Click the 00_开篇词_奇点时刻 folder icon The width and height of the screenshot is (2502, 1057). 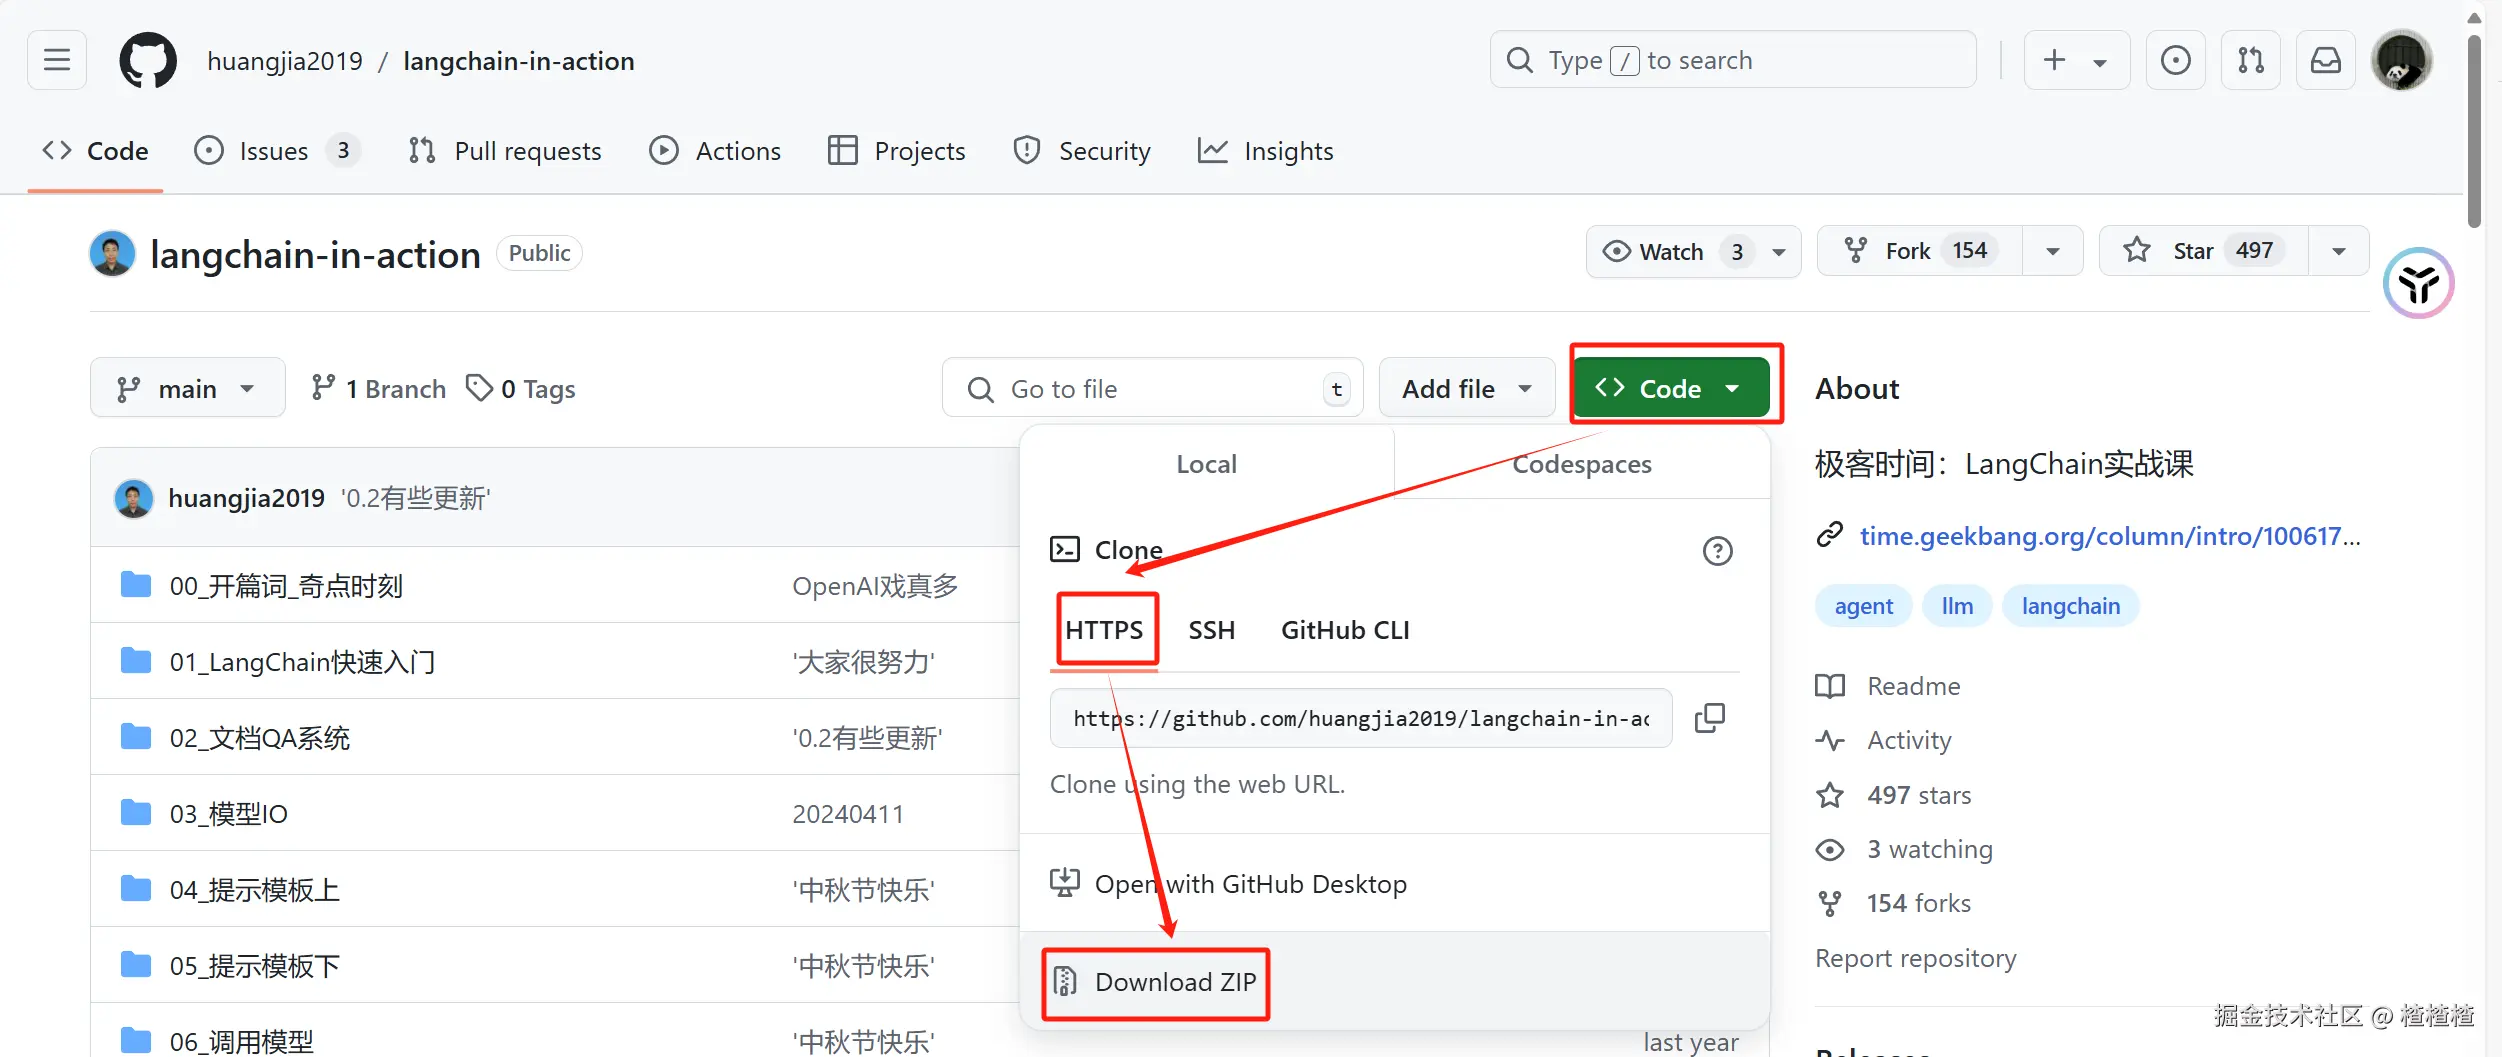pyautogui.click(x=136, y=585)
